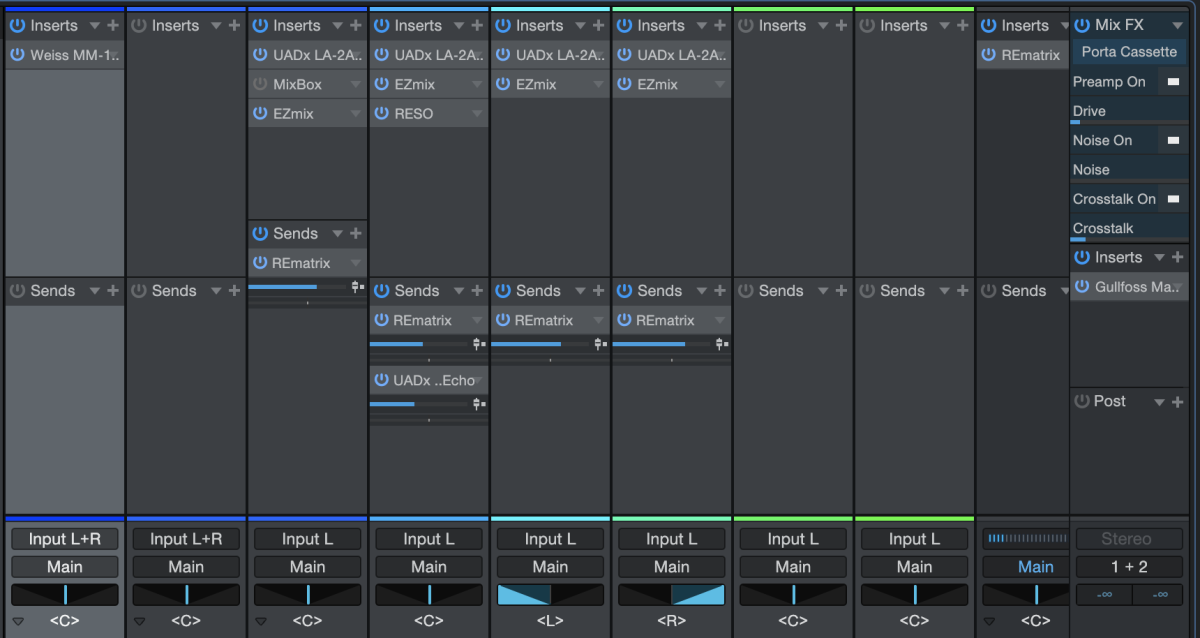Add a plug-in to the Post section
This screenshot has width=1200, height=638.
point(1177,401)
